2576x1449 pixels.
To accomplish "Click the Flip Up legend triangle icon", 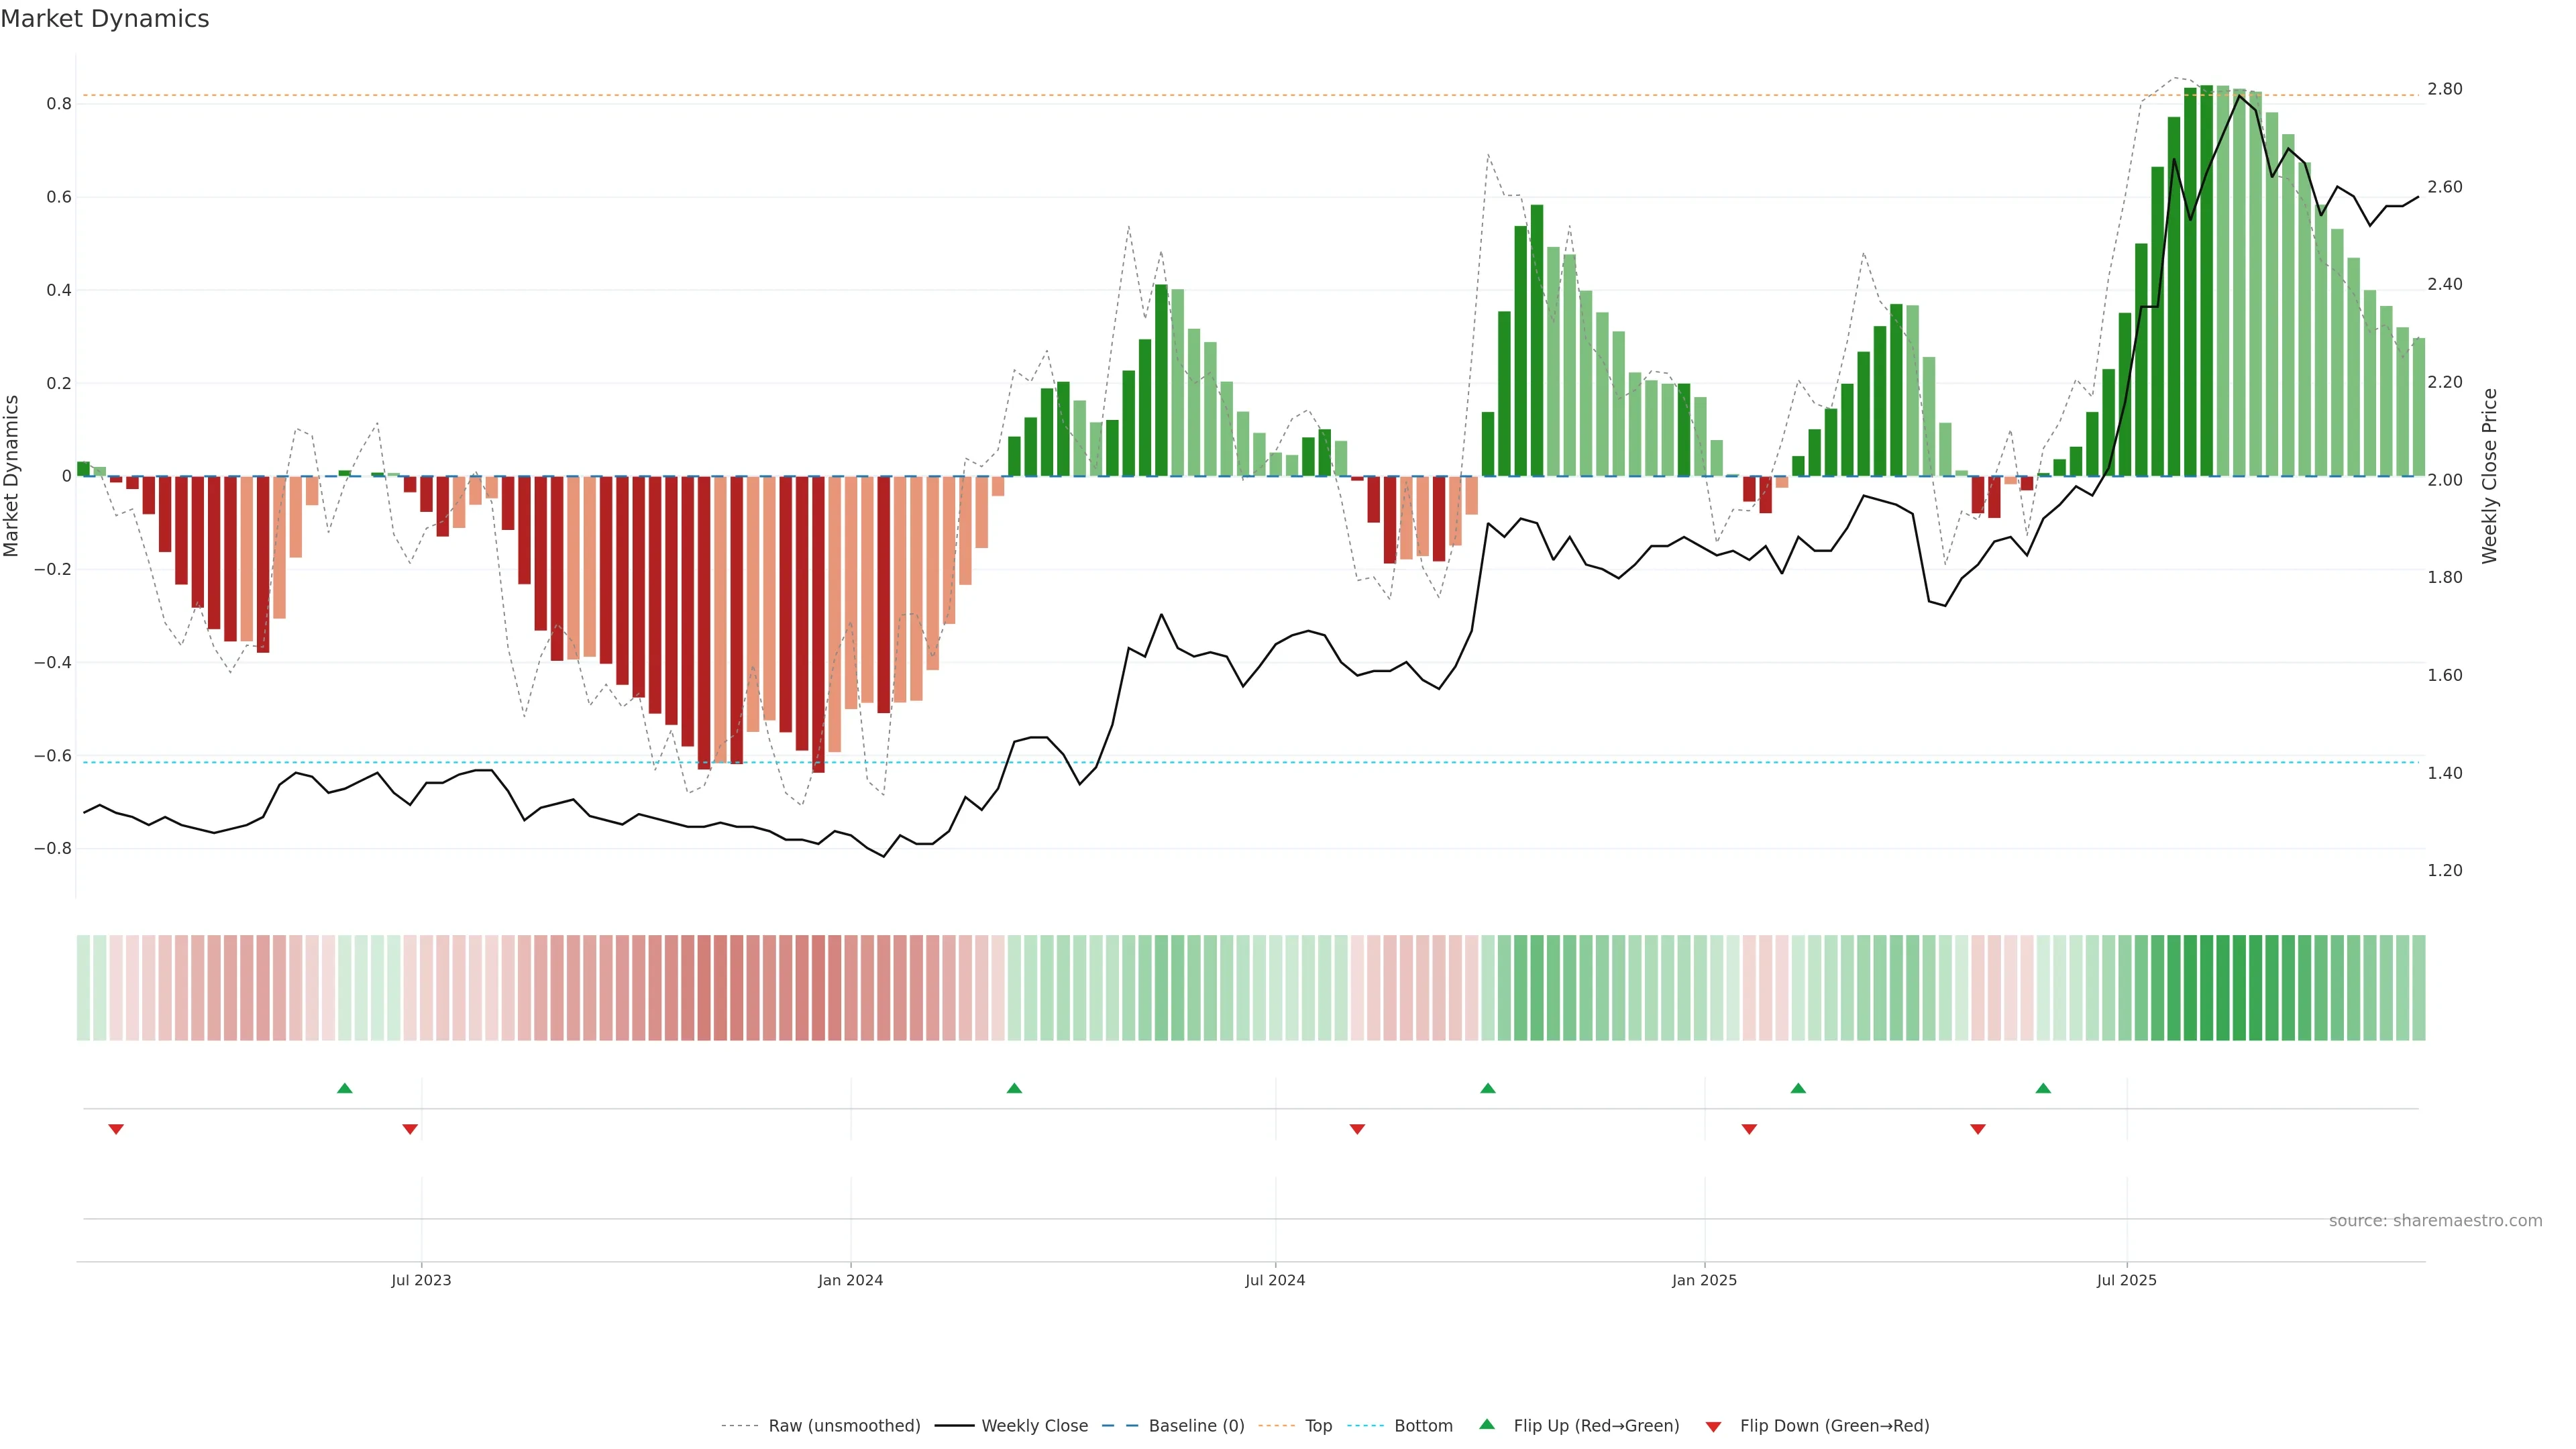I will pos(1487,1424).
